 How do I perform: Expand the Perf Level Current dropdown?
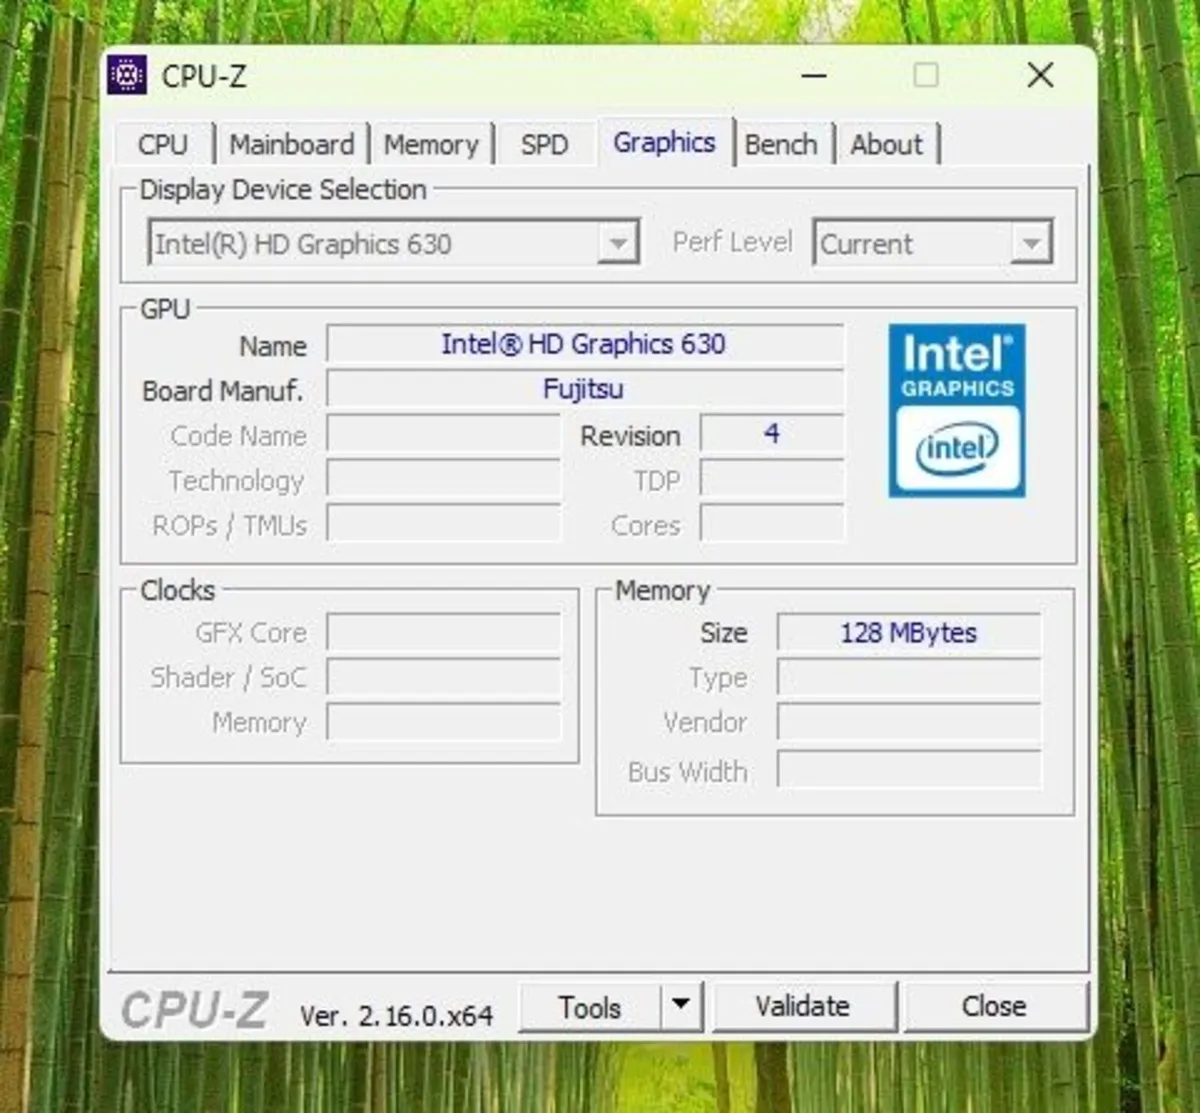pyautogui.click(x=933, y=243)
